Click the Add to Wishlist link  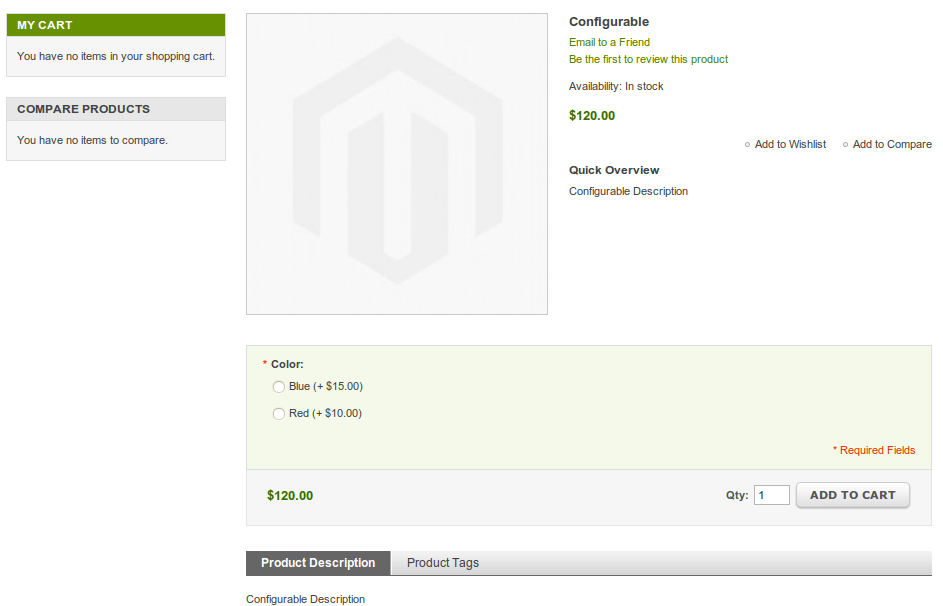tap(790, 144)
